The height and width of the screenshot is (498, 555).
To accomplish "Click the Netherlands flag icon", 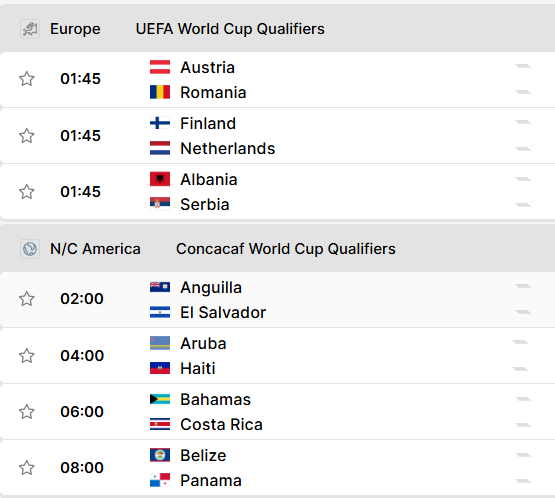I will click(x=160, y=148).
